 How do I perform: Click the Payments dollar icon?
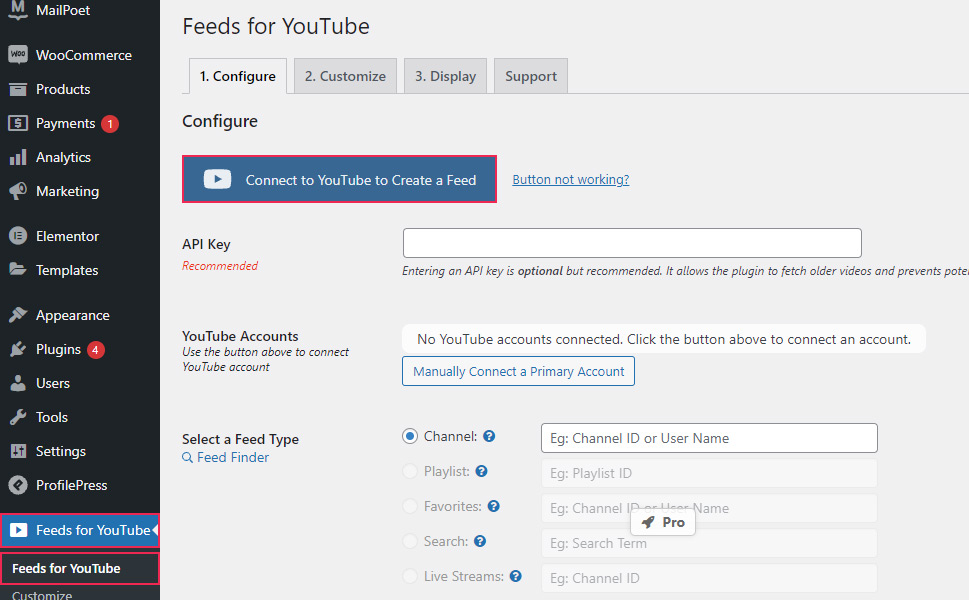[x=18, y=123]
